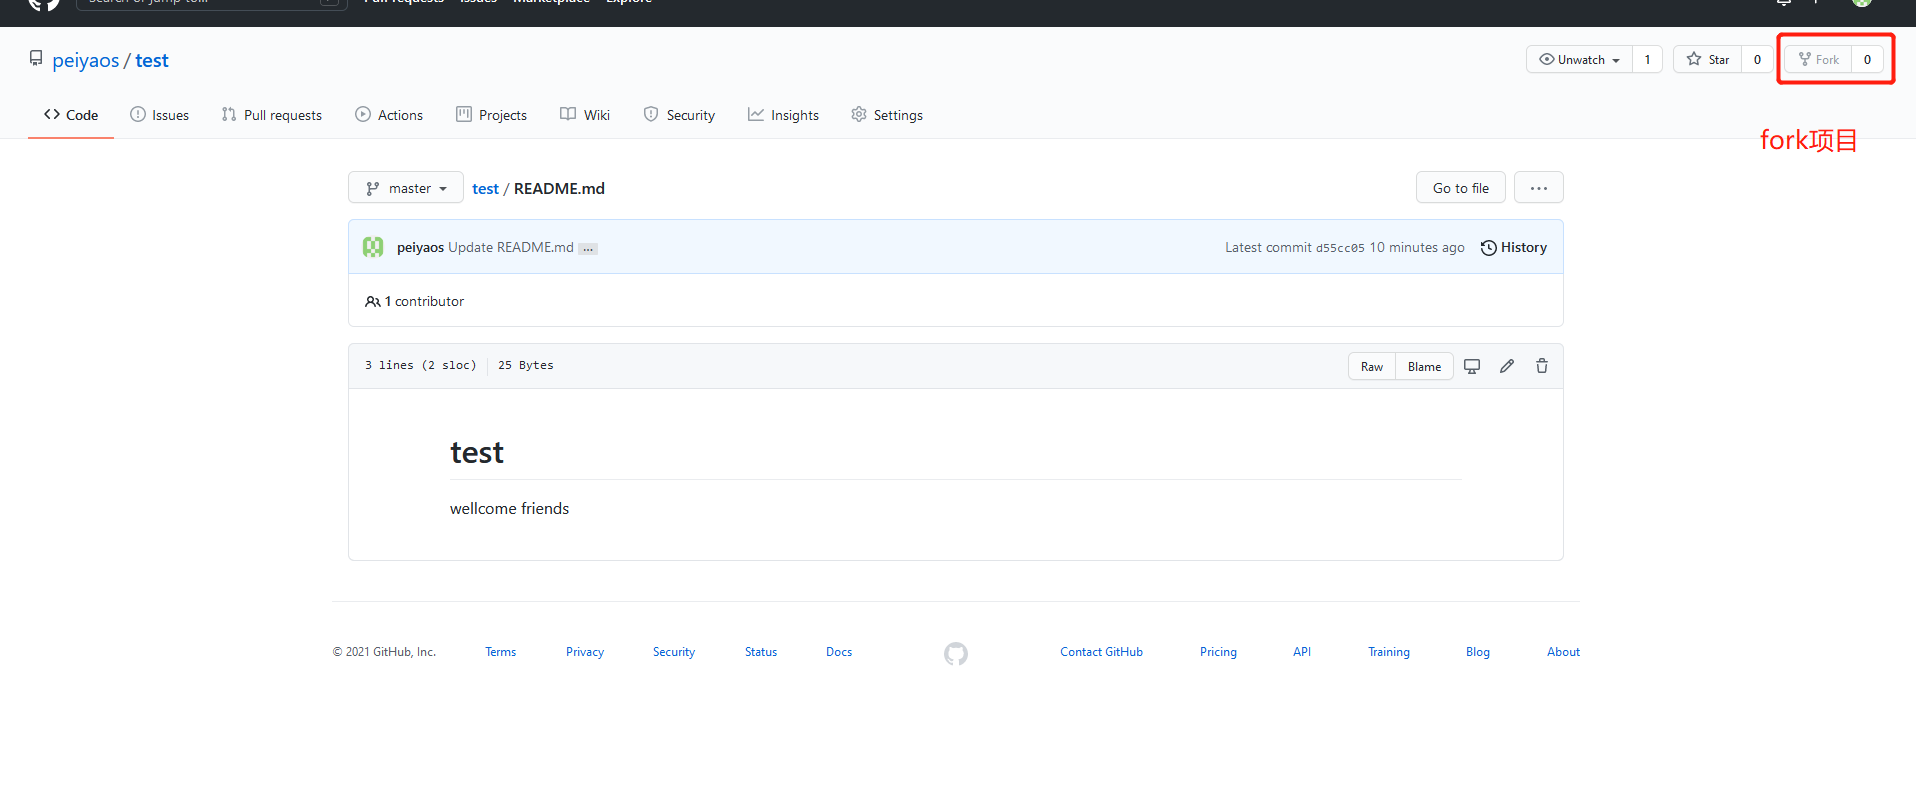Screen dimensions: 1916x812
Task: Delete the file with trash icon
Action: (1542, 366)
